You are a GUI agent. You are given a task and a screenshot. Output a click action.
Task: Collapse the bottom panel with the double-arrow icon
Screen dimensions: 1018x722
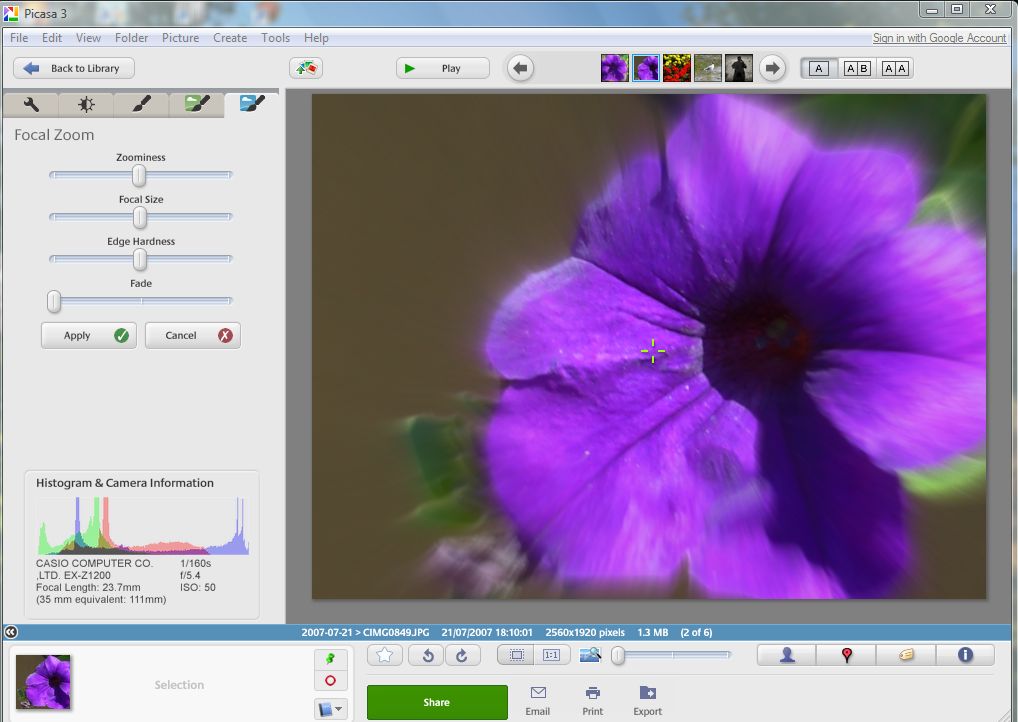pos(11,632)
